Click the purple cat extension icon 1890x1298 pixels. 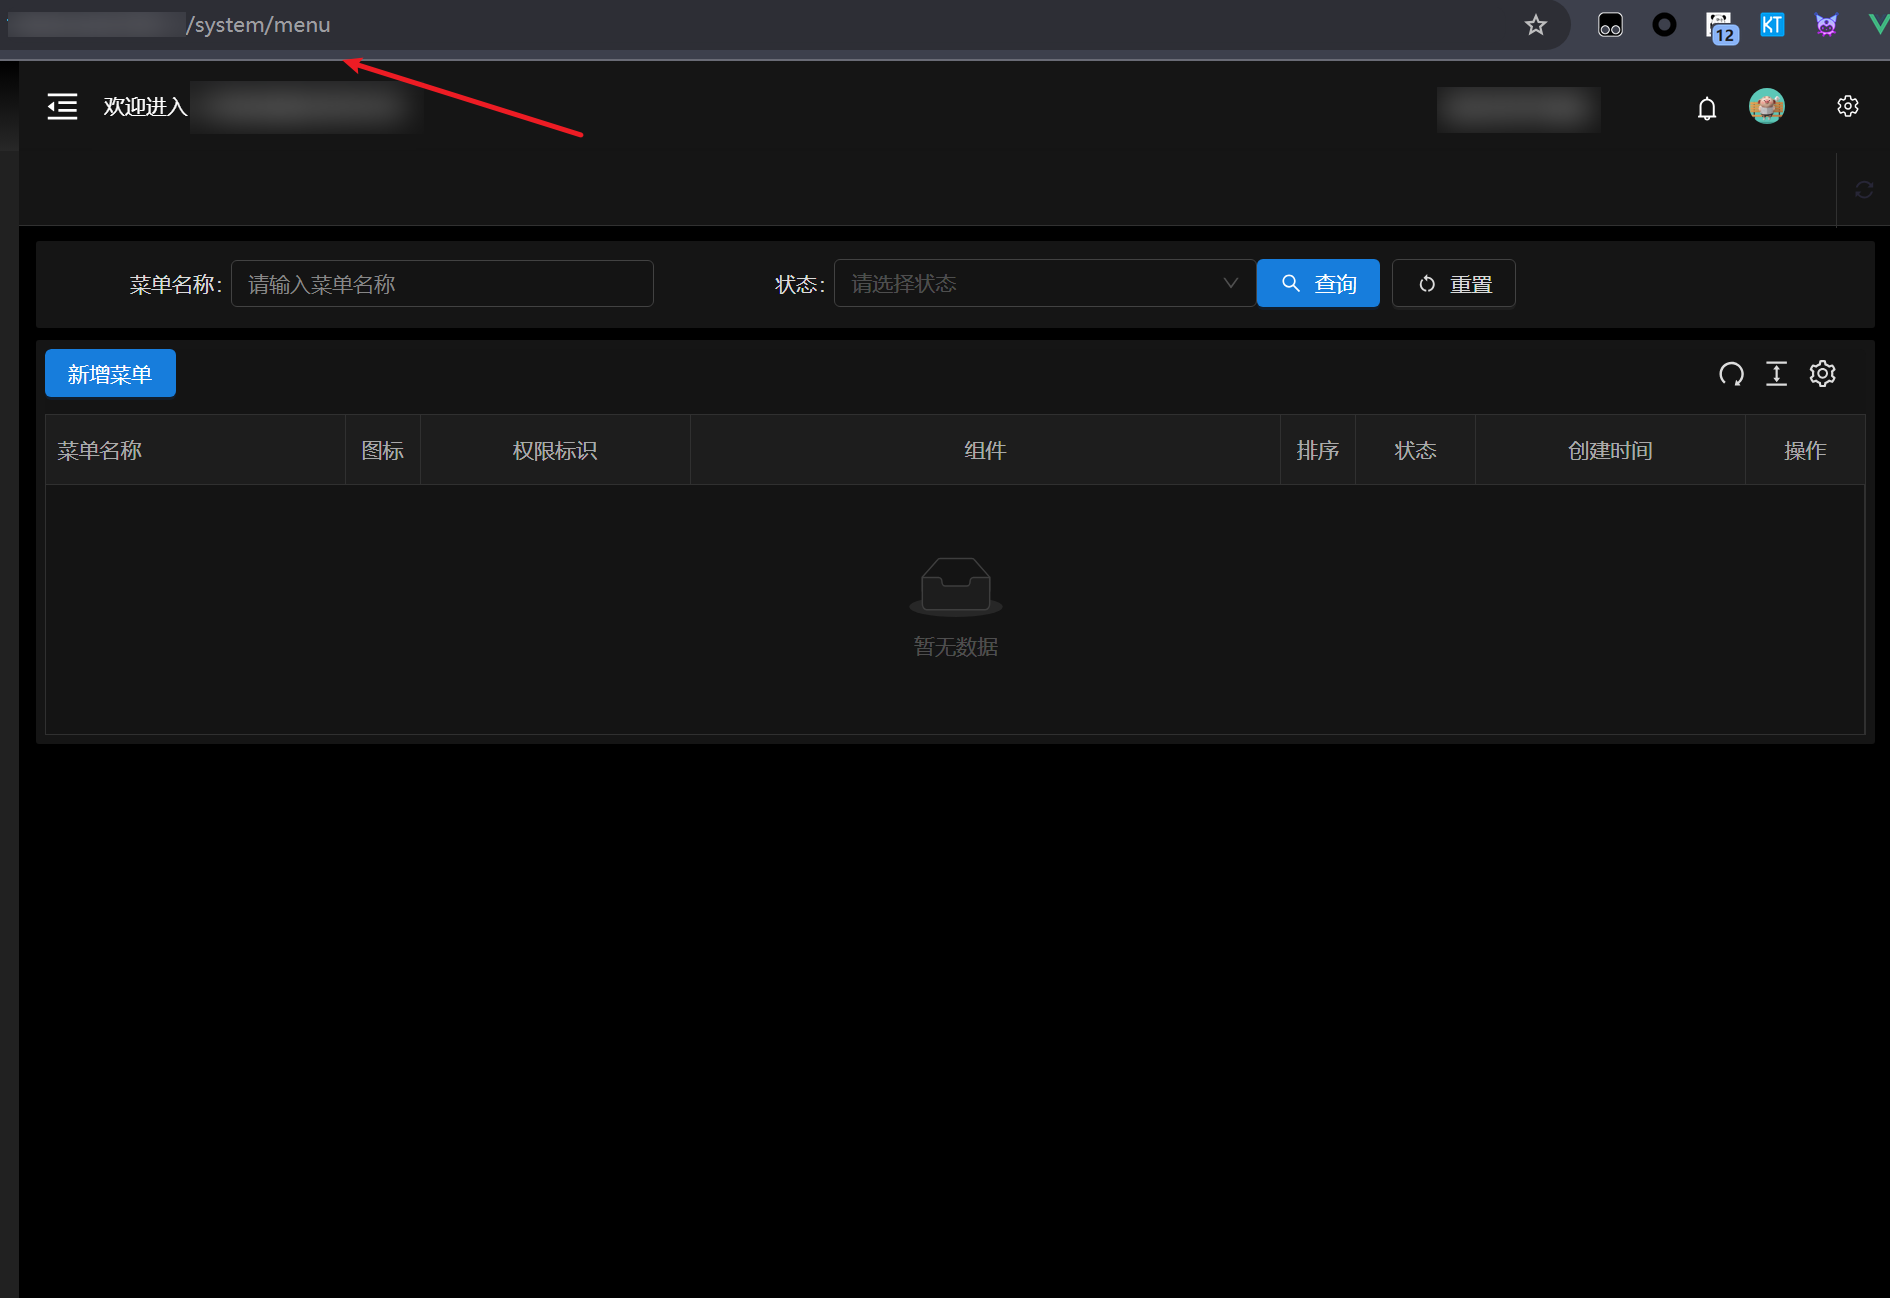click(x=1826, y=25)
